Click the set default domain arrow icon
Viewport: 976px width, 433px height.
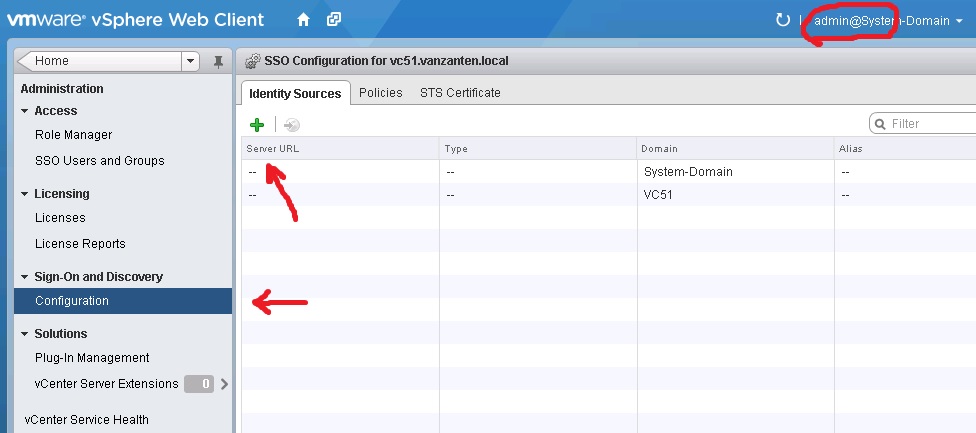click(291, 125)
